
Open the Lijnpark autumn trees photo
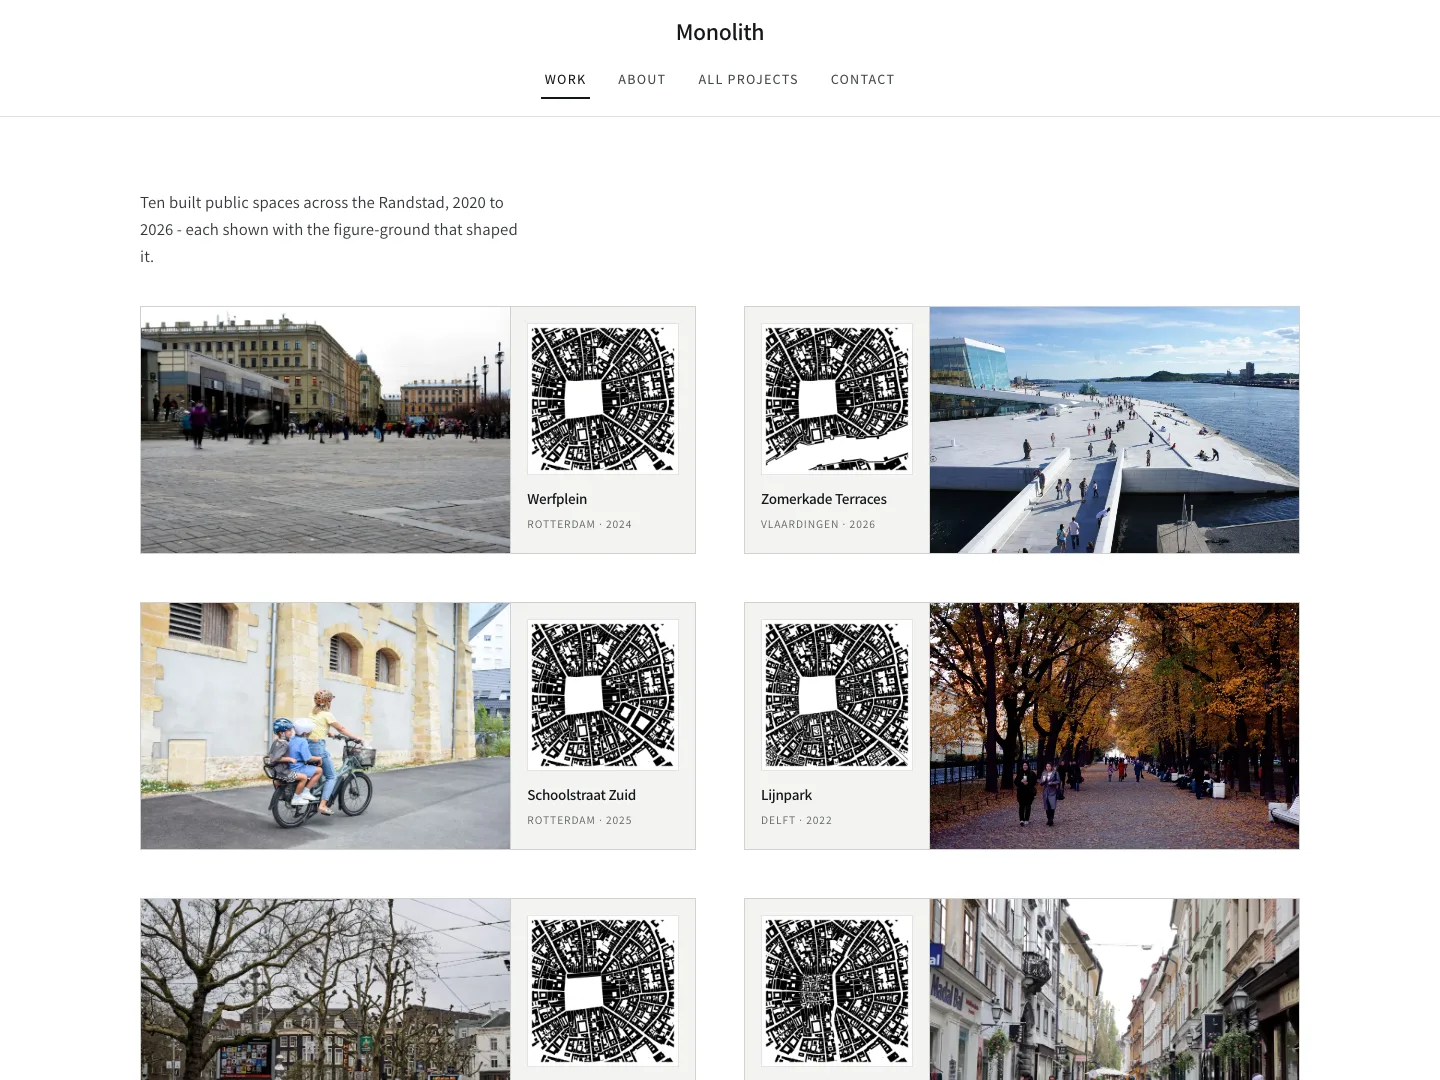point(1114,726)
